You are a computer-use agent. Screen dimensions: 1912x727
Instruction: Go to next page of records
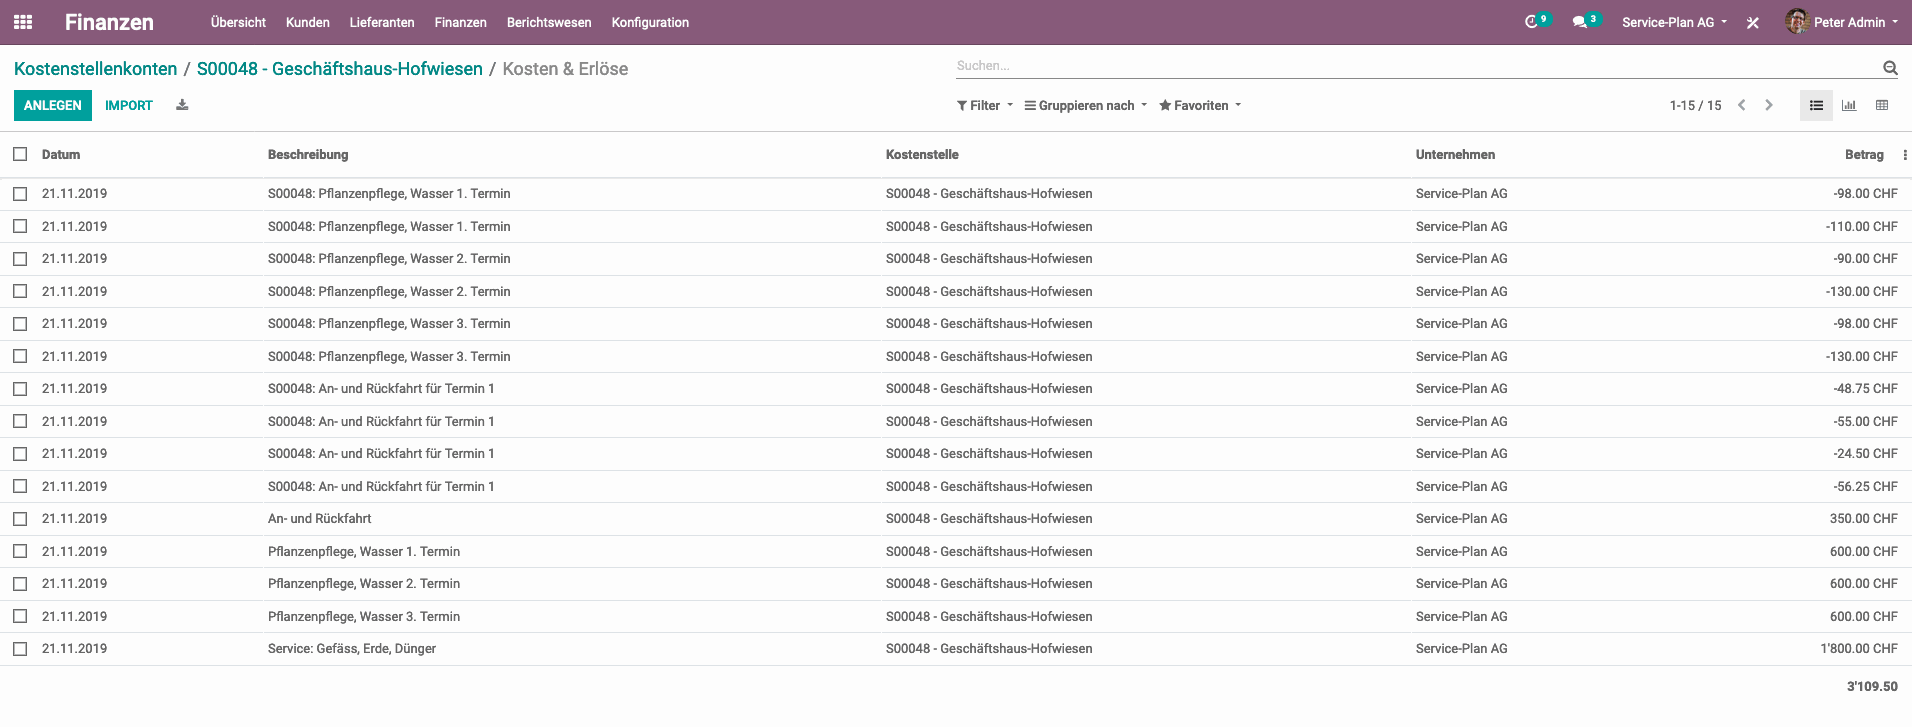pyautogui.click(x=1769, y=105)
